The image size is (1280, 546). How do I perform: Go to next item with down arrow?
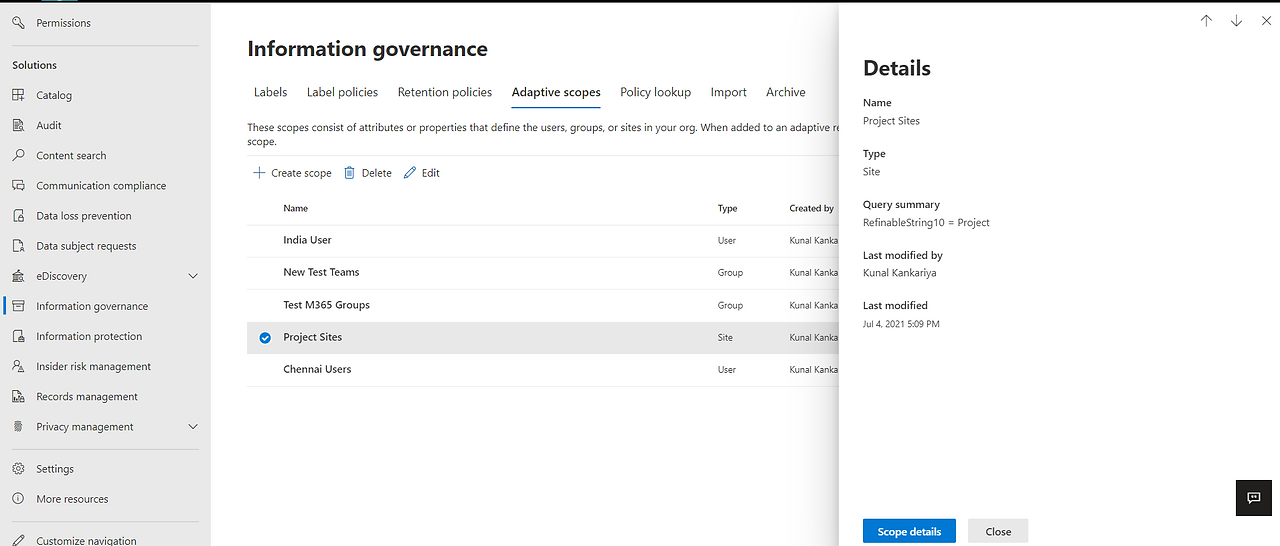point(1236,21)
